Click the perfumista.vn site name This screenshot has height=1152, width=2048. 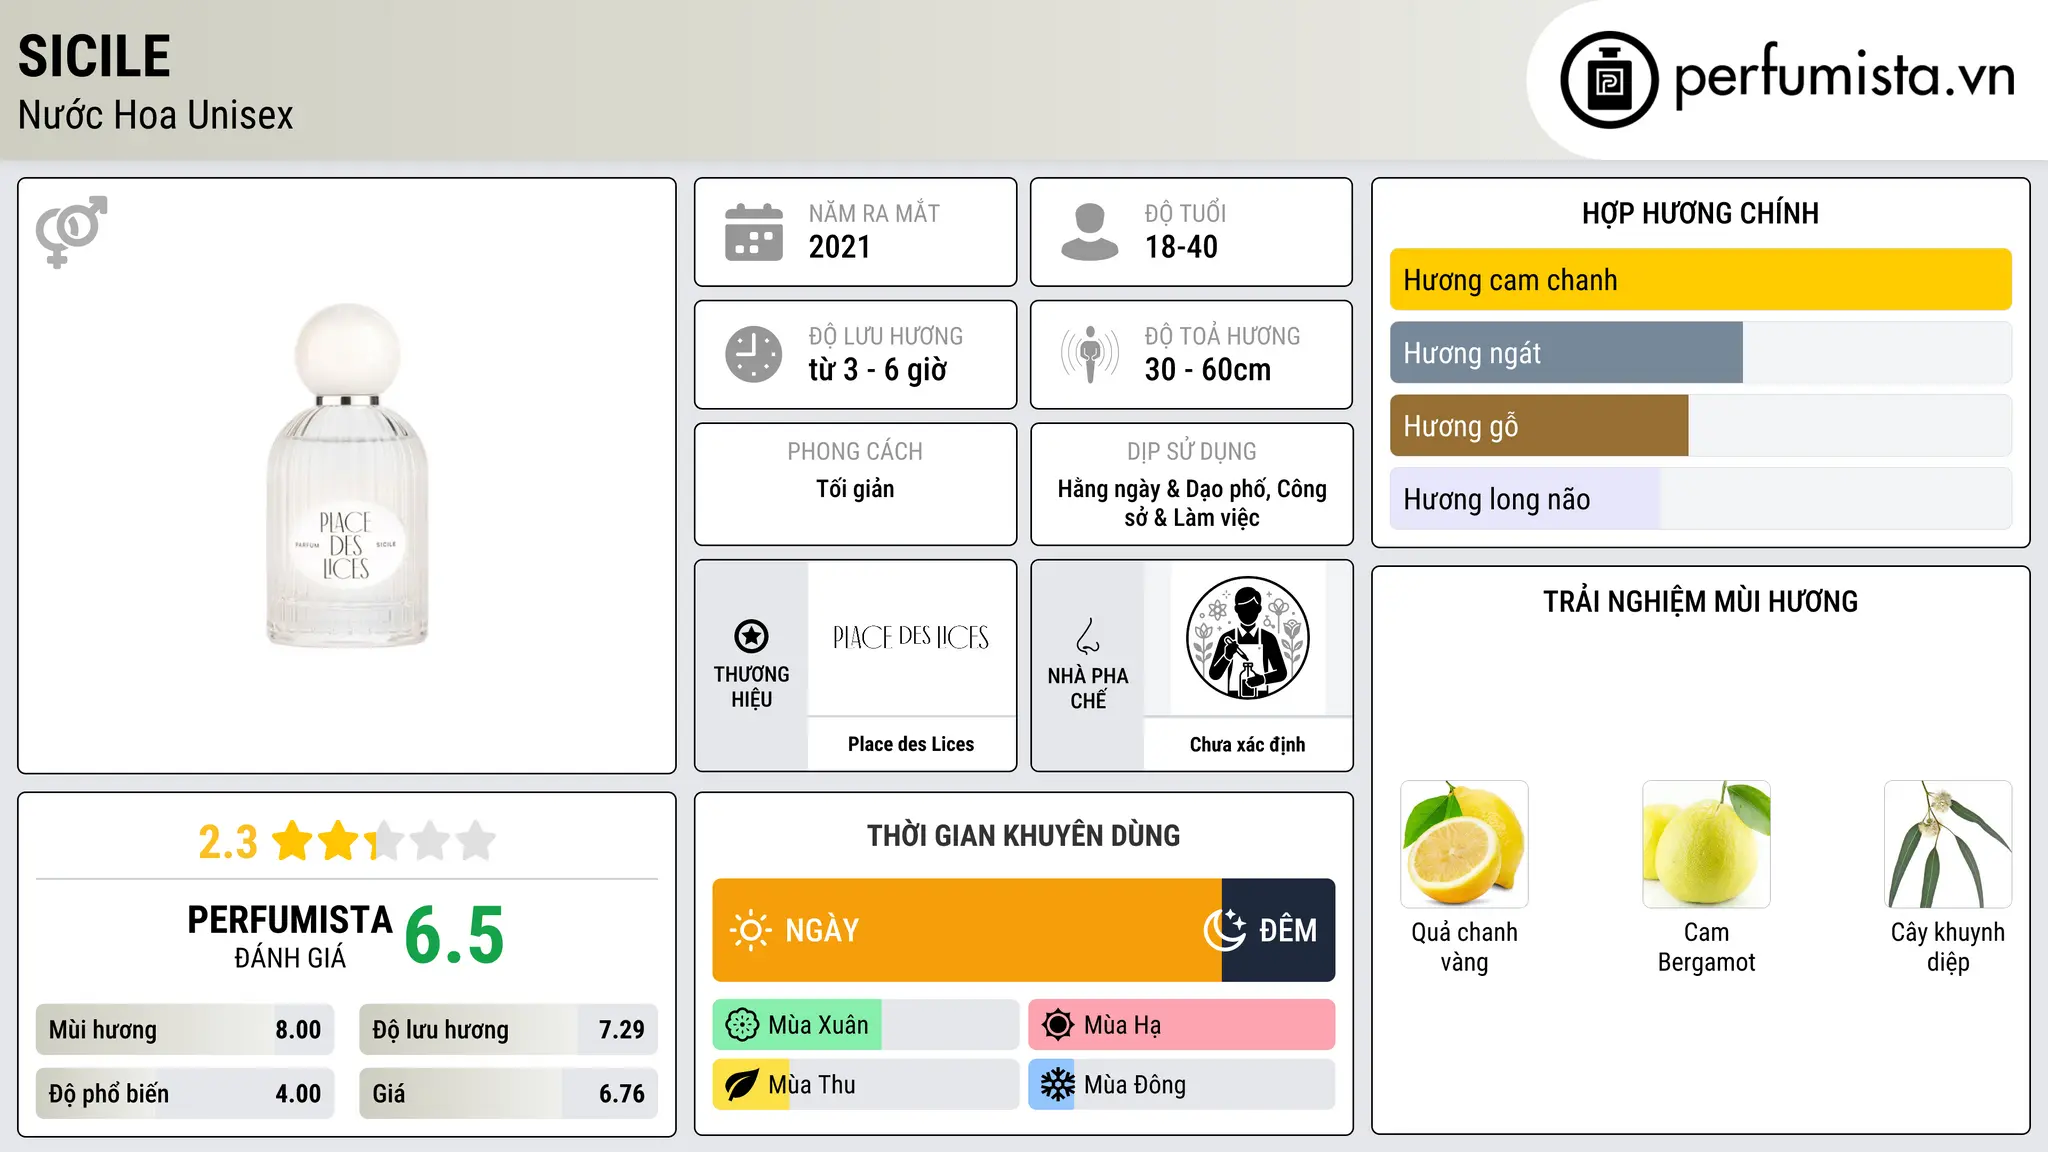[x=1844, y=76]
